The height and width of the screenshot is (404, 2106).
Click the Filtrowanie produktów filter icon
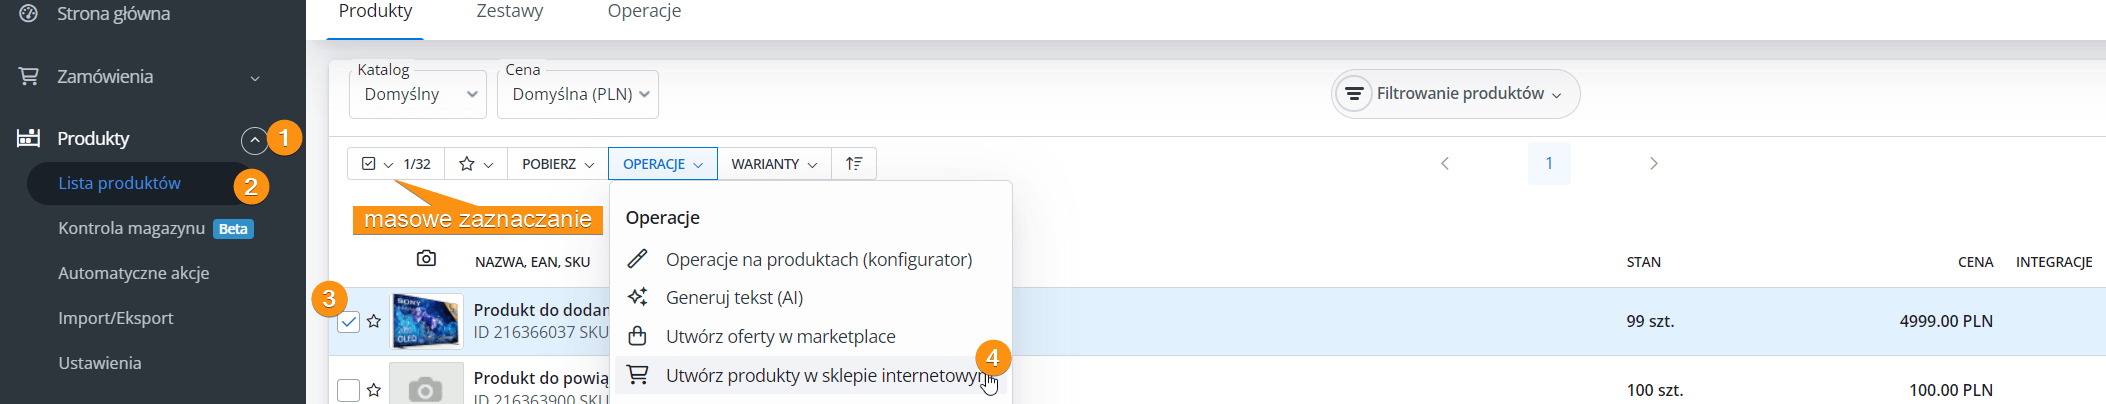(1354, 94)
